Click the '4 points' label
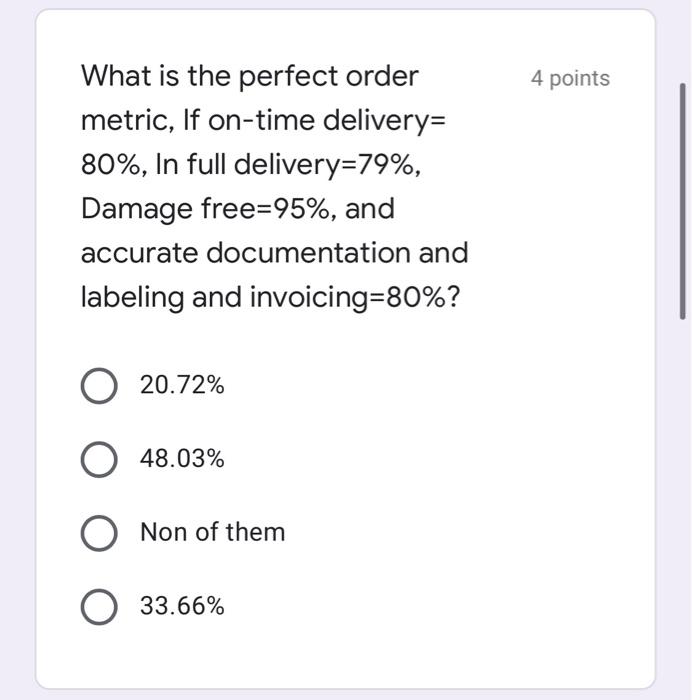The height and width of the screenshot is (700, 692). point(570,78)
